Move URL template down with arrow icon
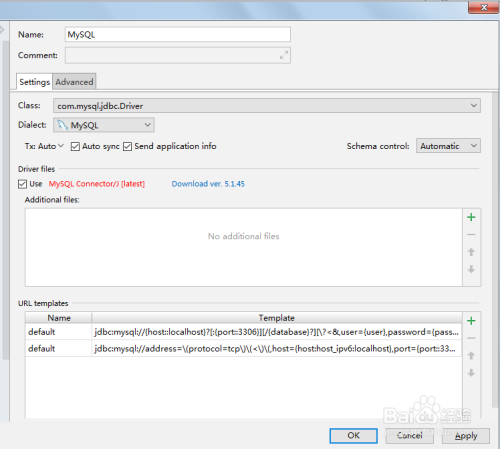This screenshot has width=500, height=449. tap(471, 373)
